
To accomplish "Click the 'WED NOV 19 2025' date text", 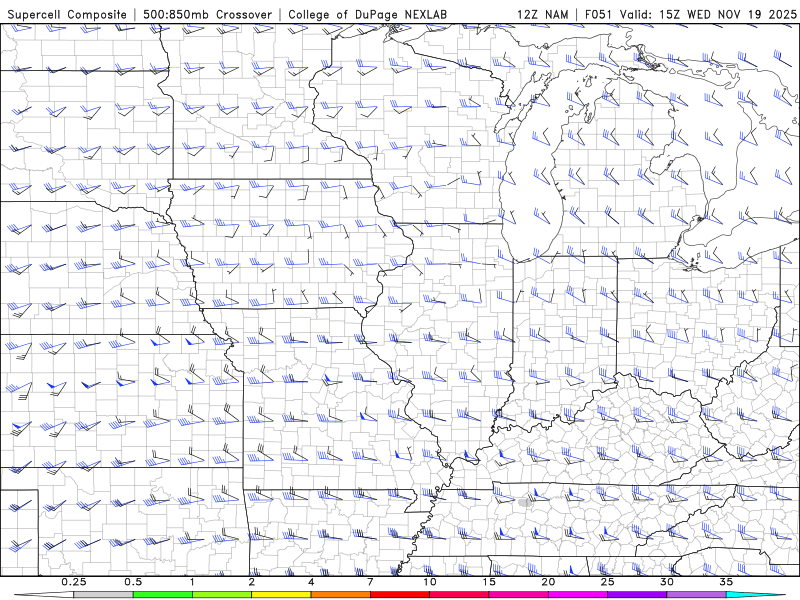I will [741, 14].
